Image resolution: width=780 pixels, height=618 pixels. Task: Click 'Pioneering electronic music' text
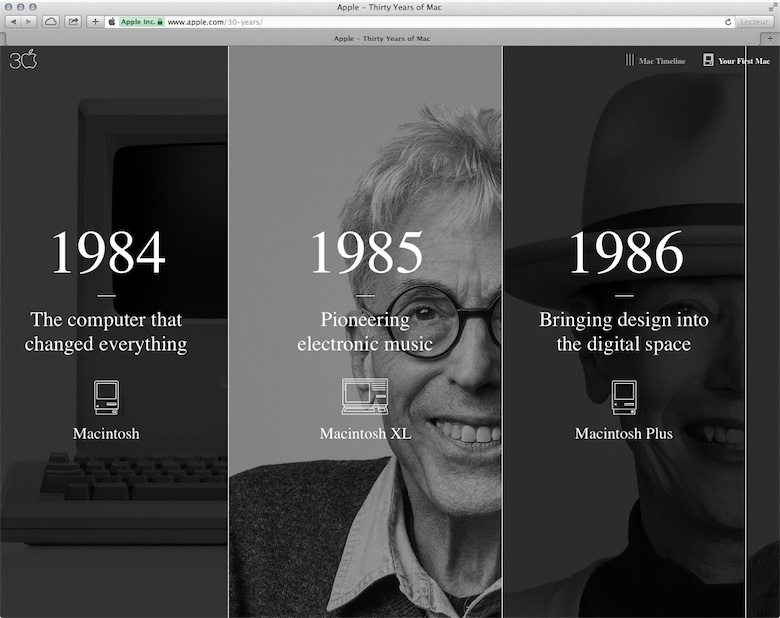click(365, 332)
